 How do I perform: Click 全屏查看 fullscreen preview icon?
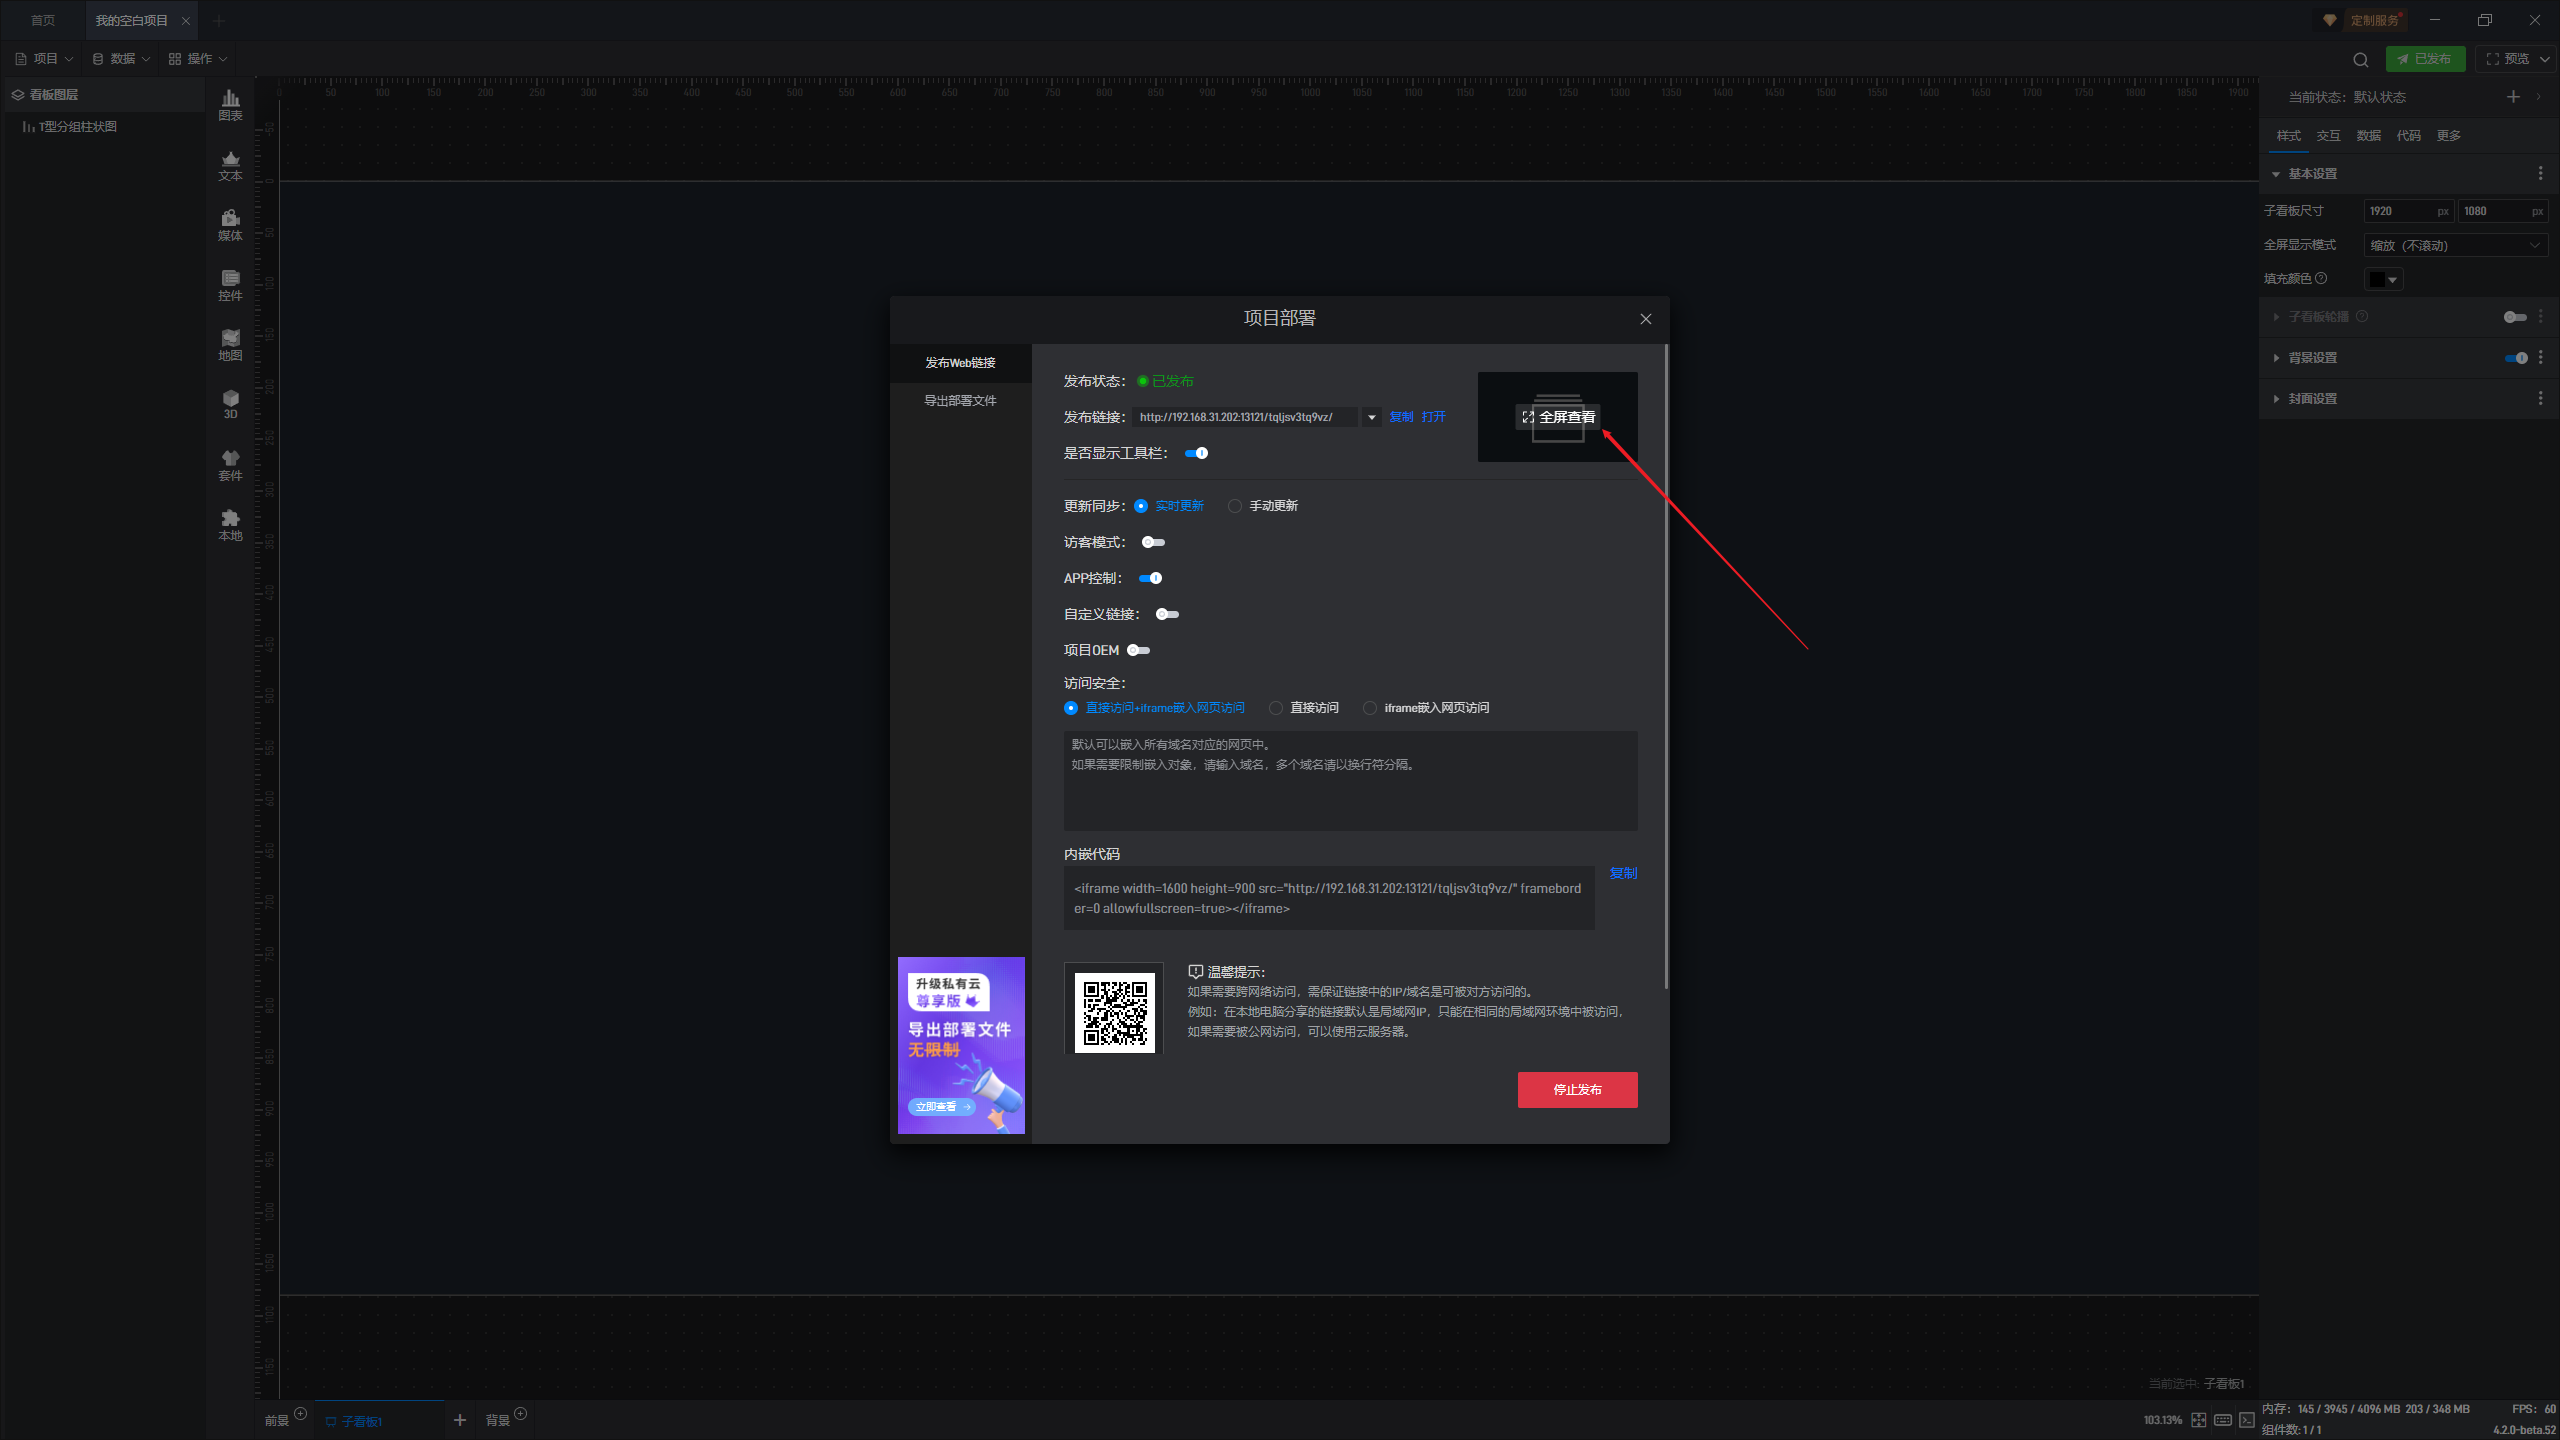pos(1557,417)
